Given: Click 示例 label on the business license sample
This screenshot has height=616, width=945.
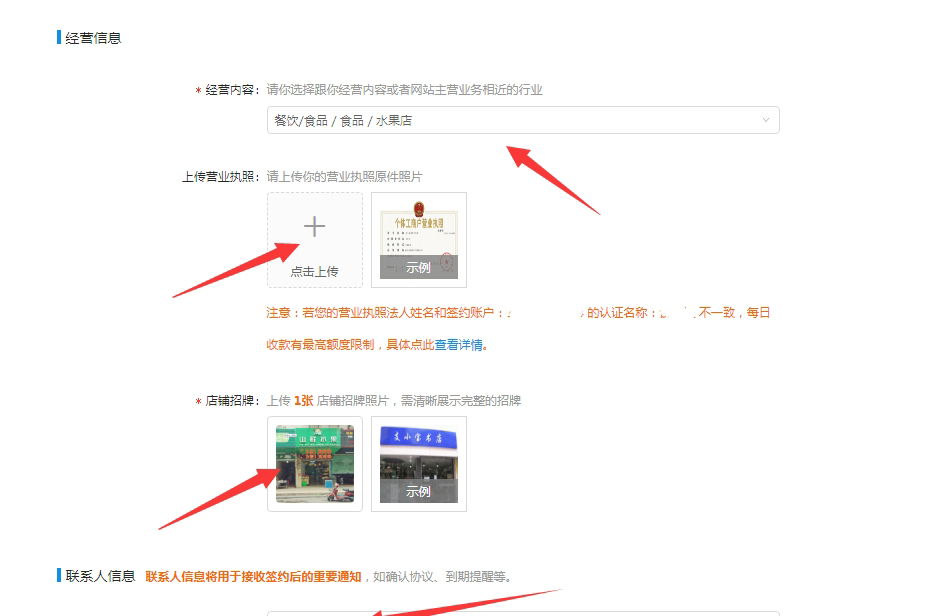Looking at the screenshot, I should [418, 268].
